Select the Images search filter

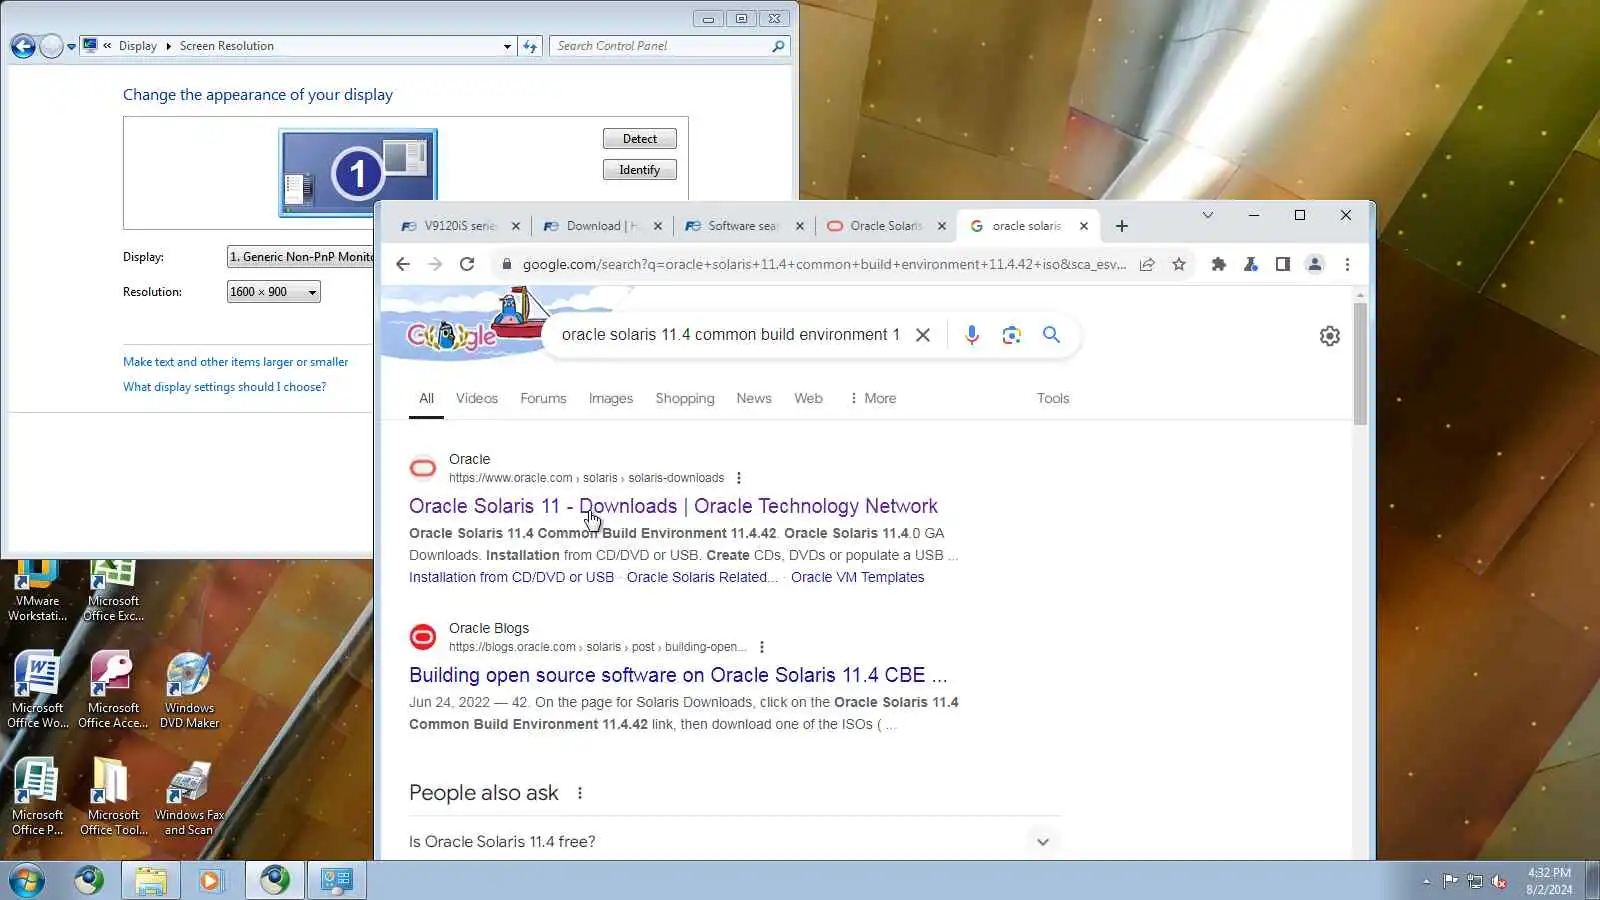610,398
